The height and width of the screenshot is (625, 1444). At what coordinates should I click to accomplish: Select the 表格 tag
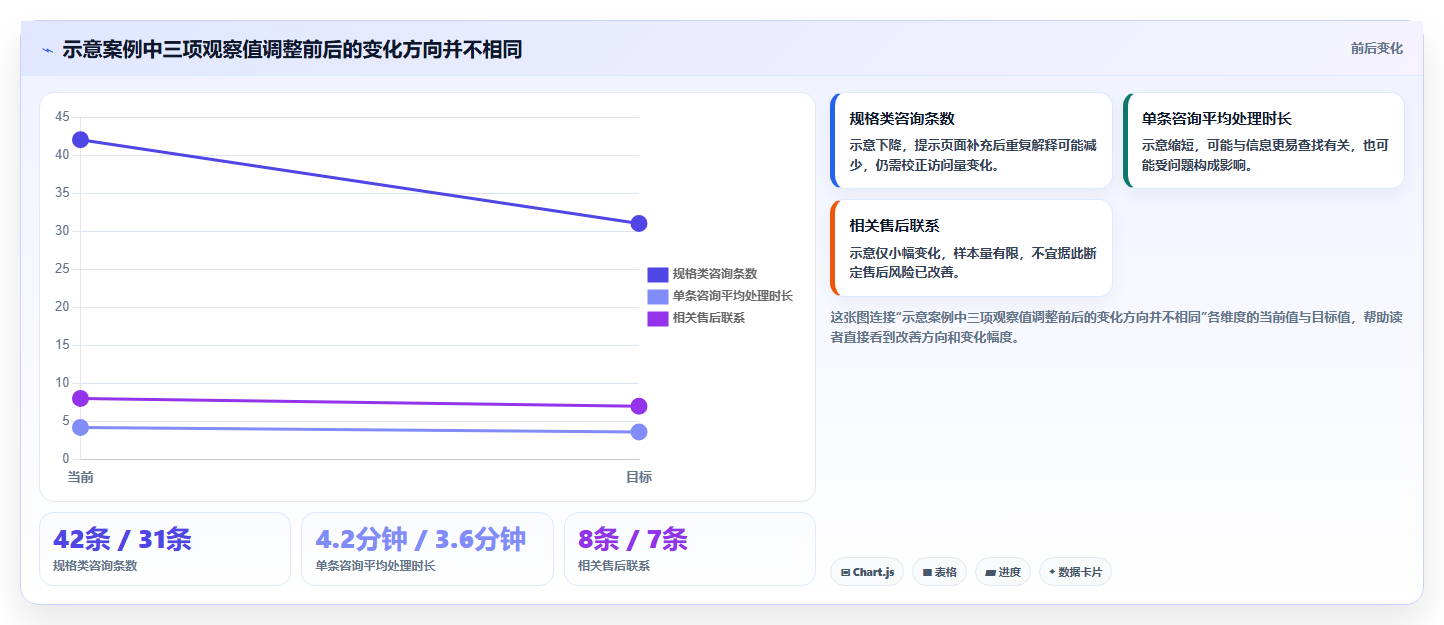point(939,572)
